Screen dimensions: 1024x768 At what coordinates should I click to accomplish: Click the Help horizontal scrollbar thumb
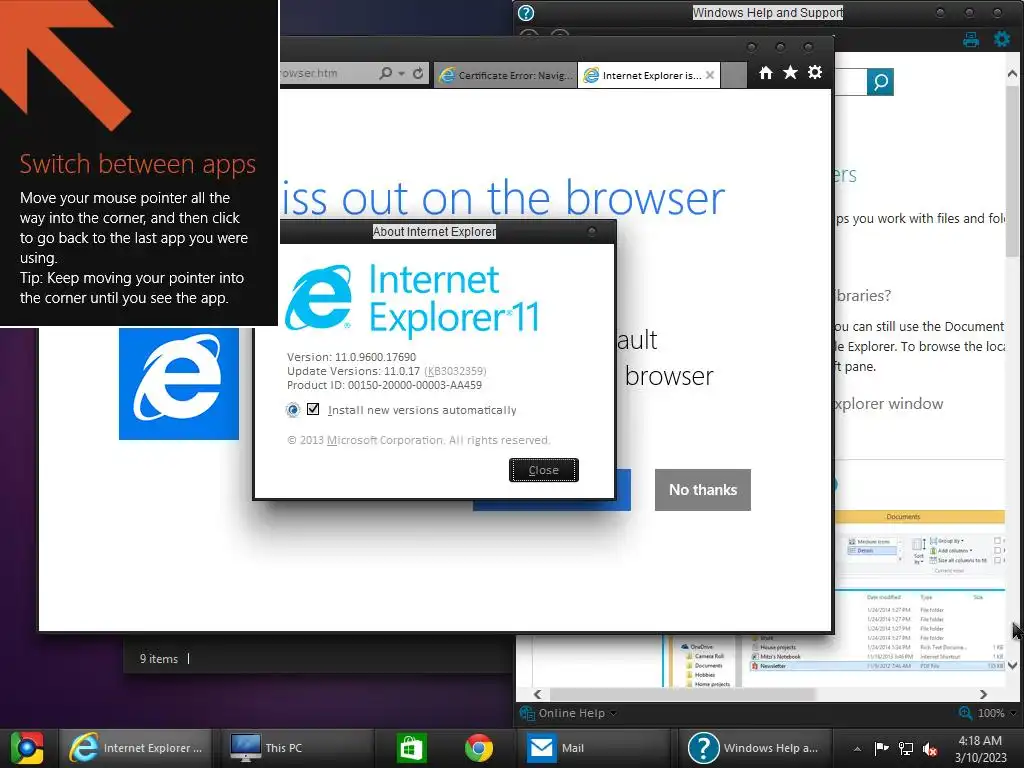pos(683,694)
